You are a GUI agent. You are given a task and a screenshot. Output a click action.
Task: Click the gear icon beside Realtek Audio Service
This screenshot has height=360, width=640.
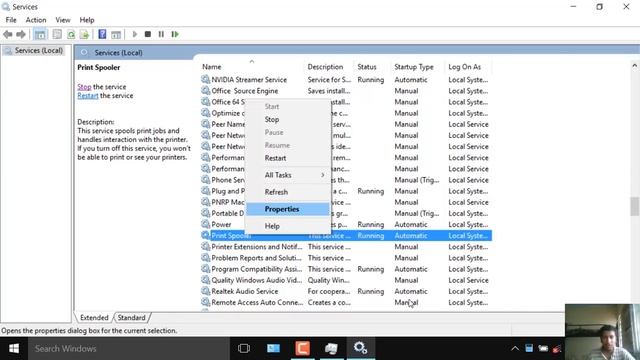[x=206, y=291]
